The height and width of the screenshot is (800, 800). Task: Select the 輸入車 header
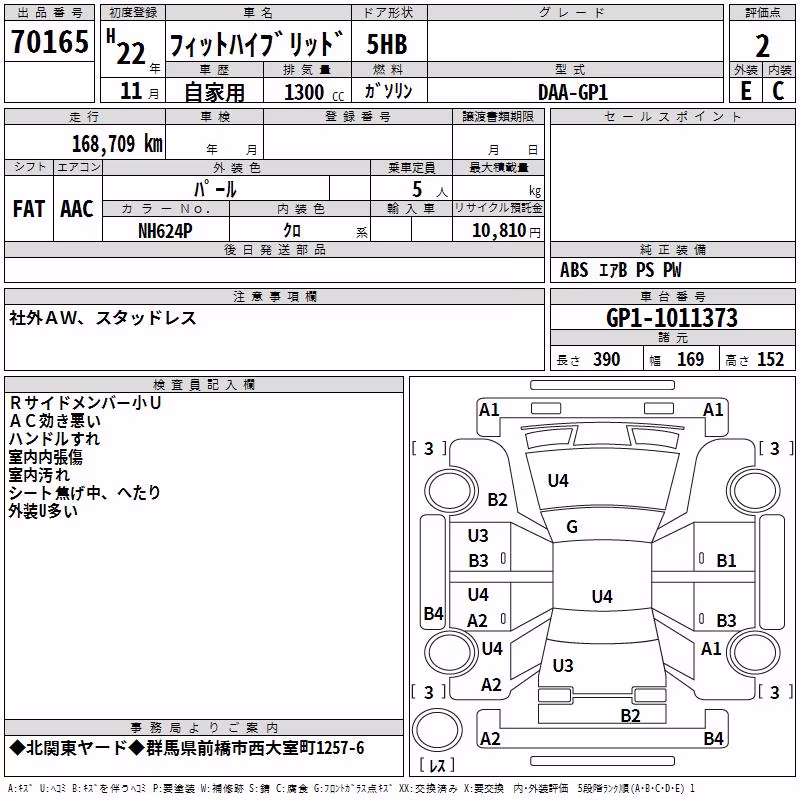[411, 208]
